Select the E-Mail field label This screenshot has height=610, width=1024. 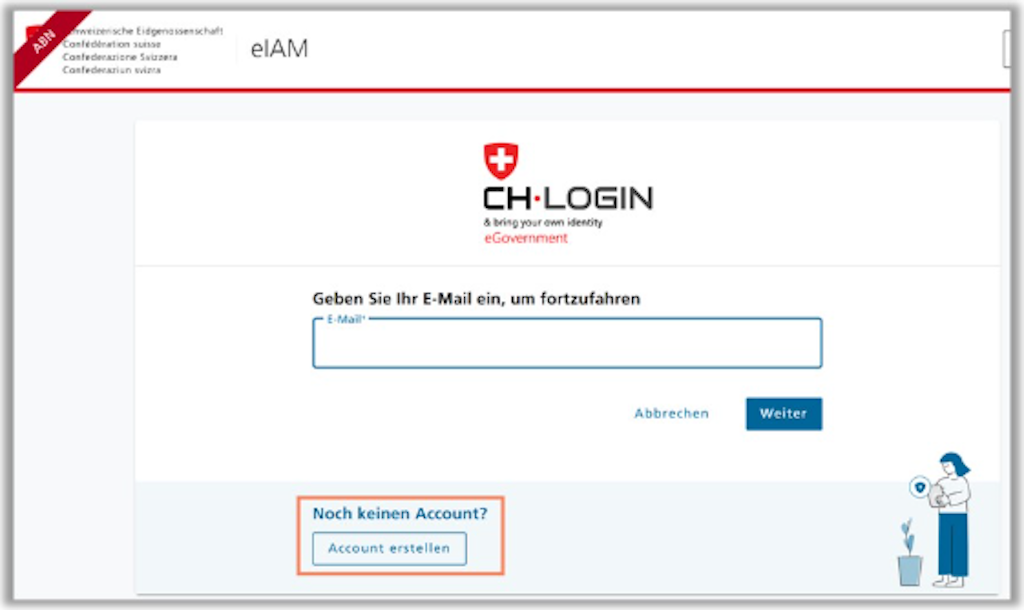(345, 319)
